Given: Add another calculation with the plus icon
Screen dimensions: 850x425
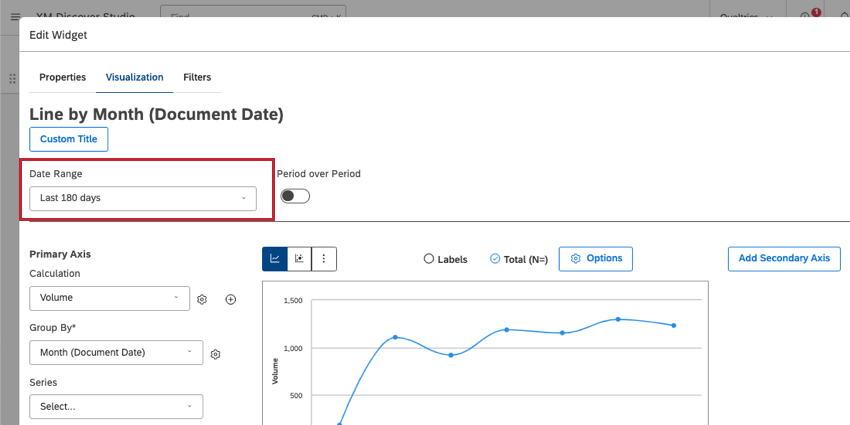Looking at the screenshot, I should 230,299.
